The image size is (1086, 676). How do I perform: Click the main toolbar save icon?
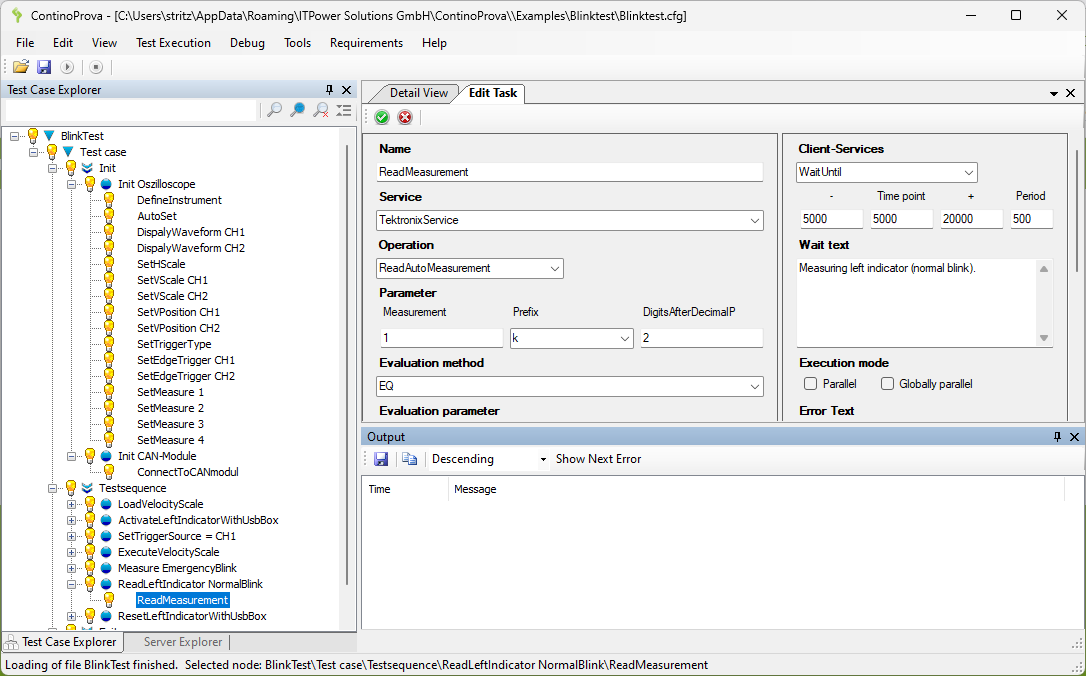(44, 67)
